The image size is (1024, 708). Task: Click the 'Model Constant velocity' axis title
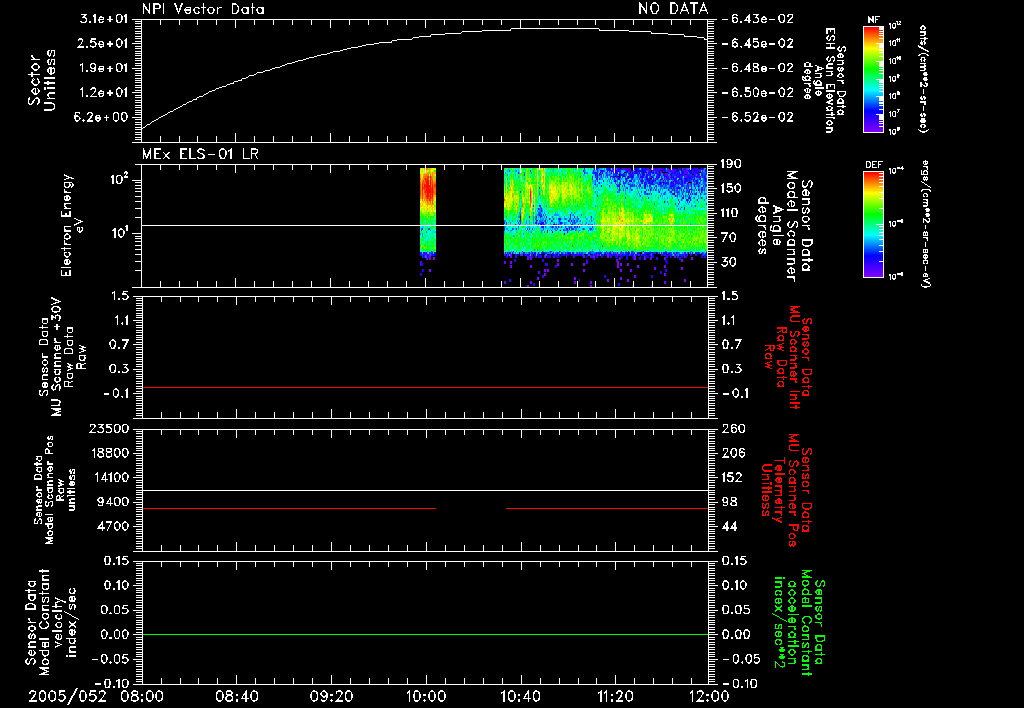tap(50, 620)
